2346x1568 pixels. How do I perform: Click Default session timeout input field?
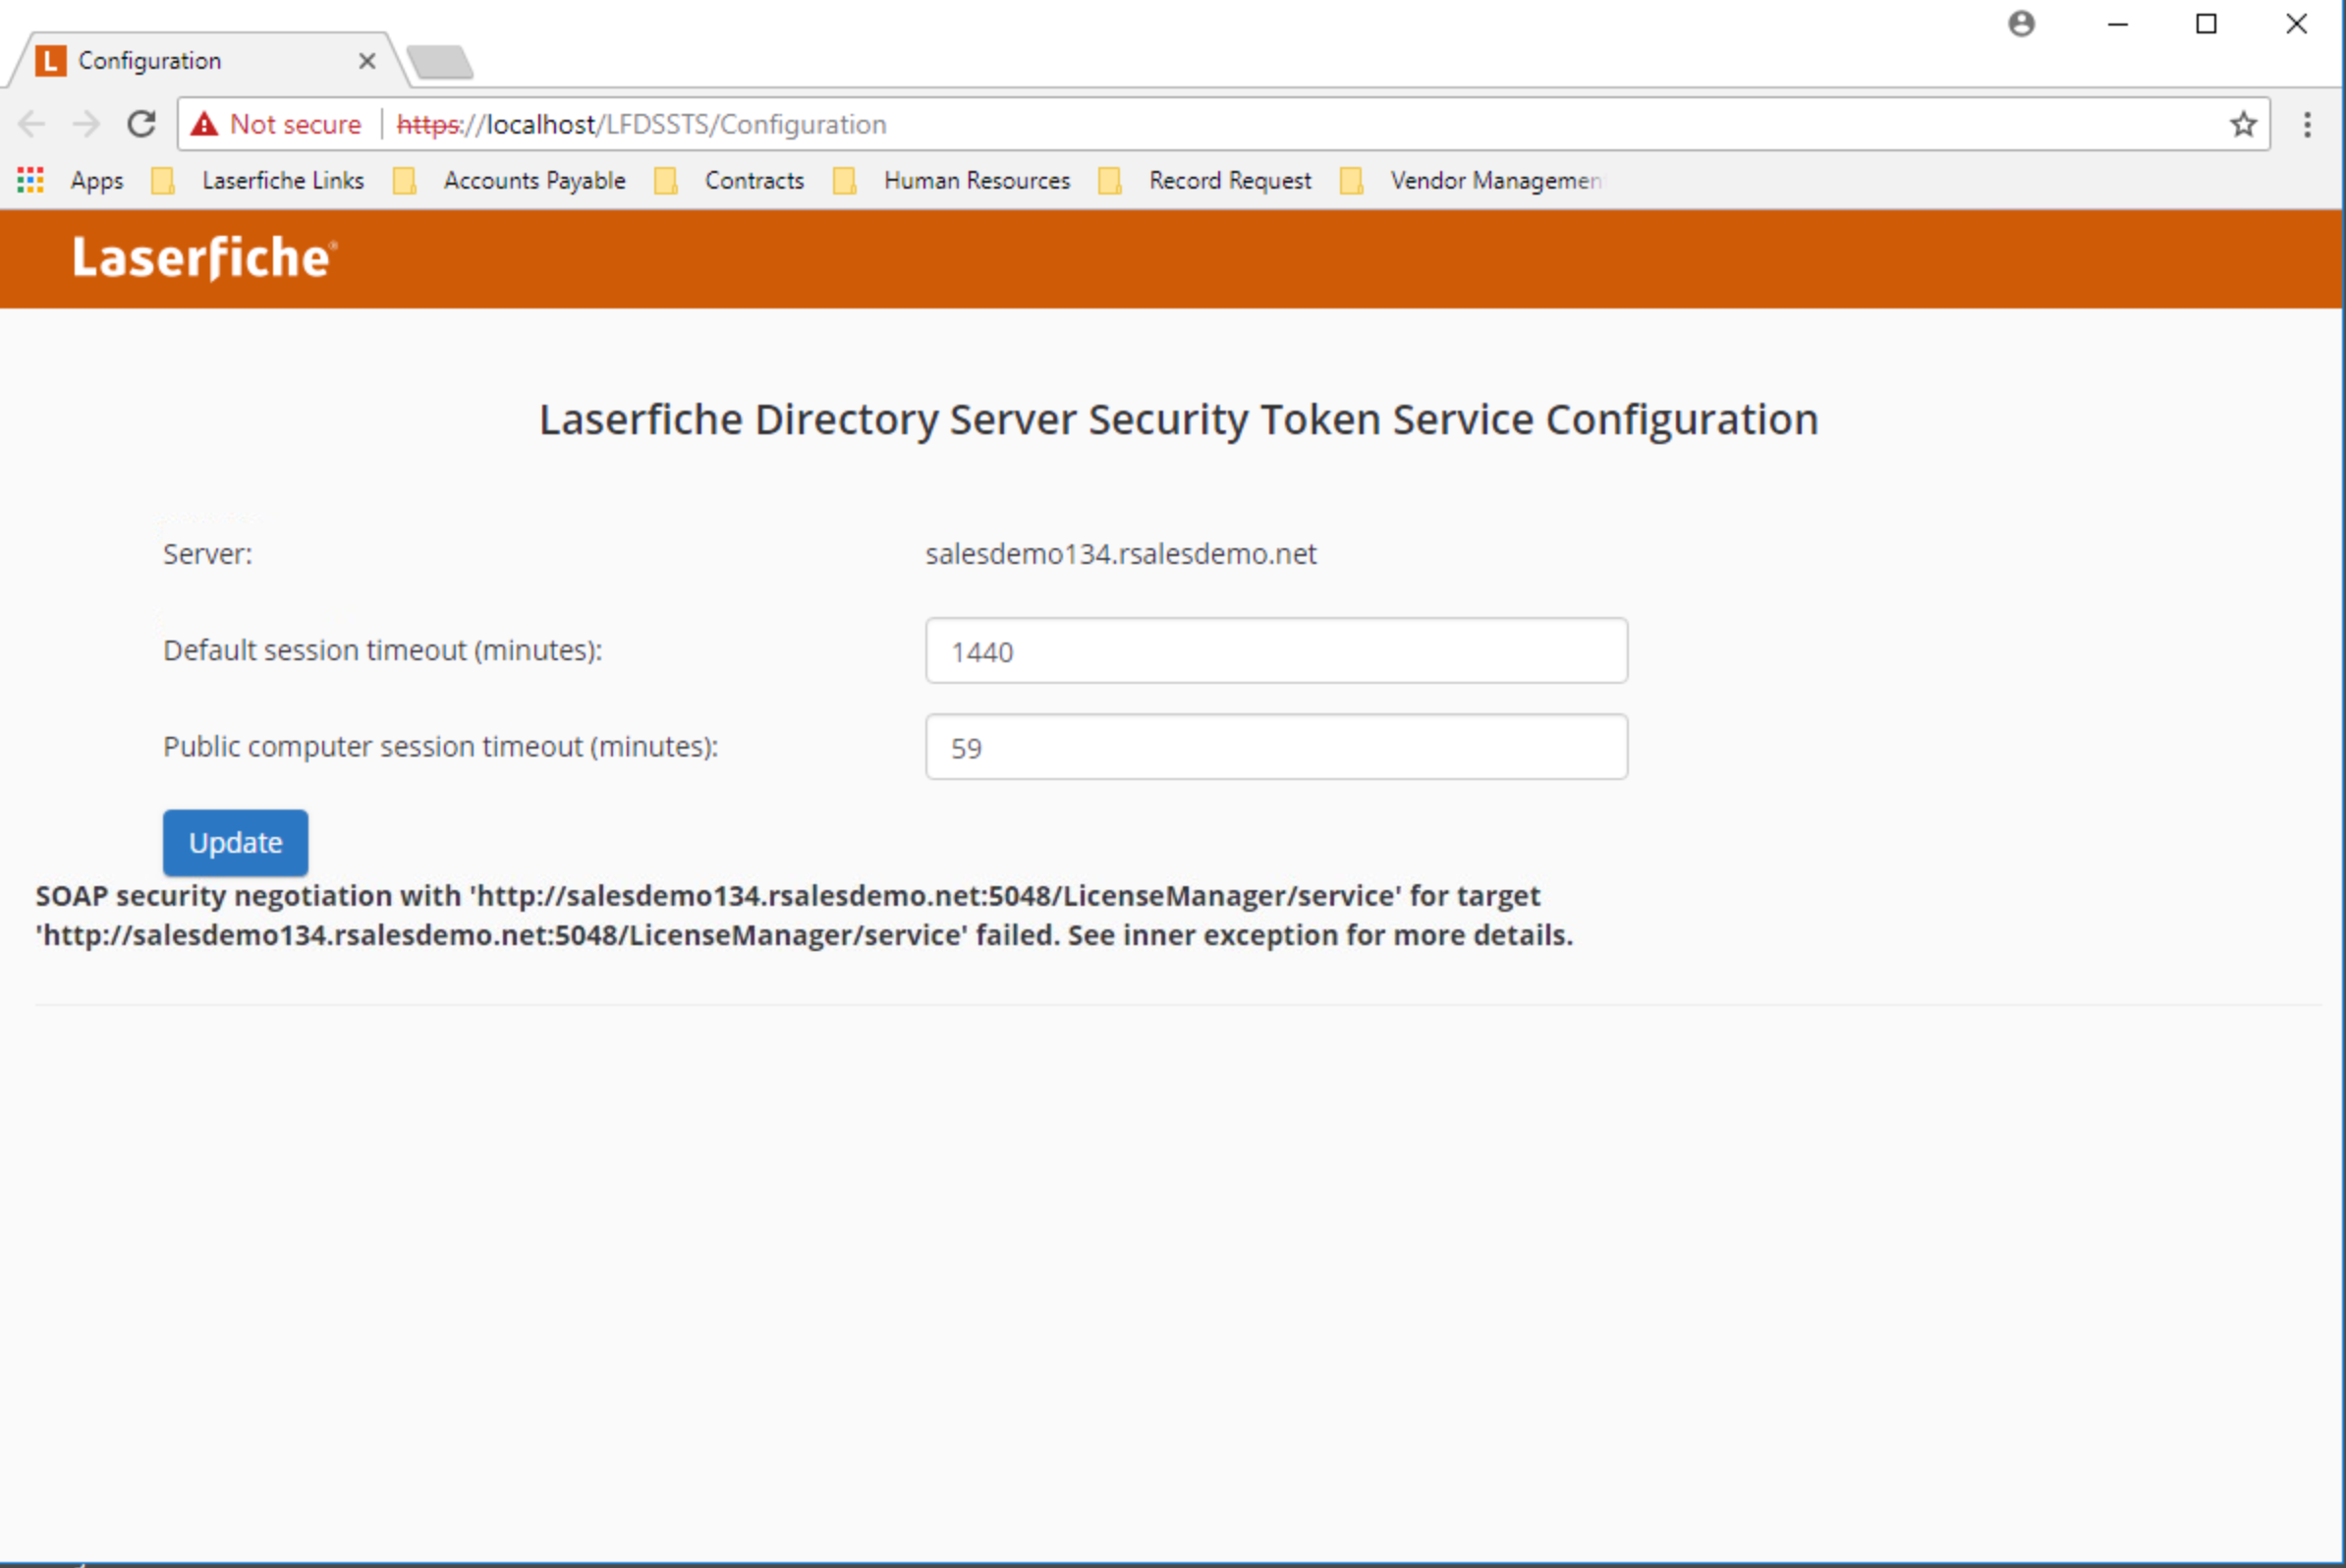click(1276, 651)
